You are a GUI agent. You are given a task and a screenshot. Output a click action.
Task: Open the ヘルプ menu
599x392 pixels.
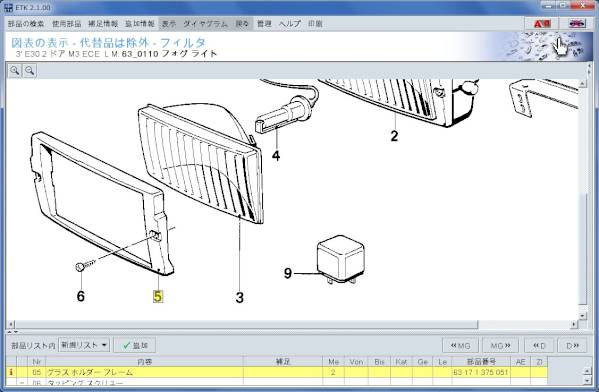[290, 24]
